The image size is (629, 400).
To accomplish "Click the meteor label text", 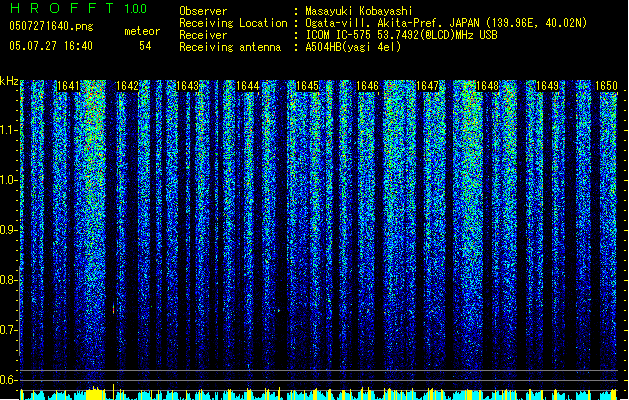I will pos(142,31).
